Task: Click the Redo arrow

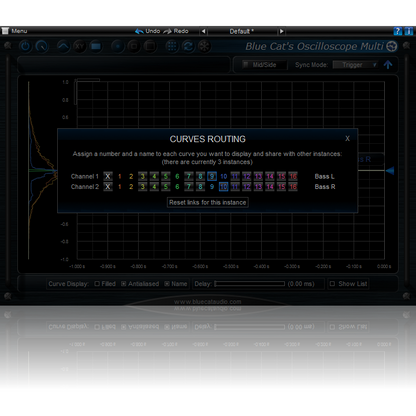Action: pyautogui.click(x=168, y=31)
